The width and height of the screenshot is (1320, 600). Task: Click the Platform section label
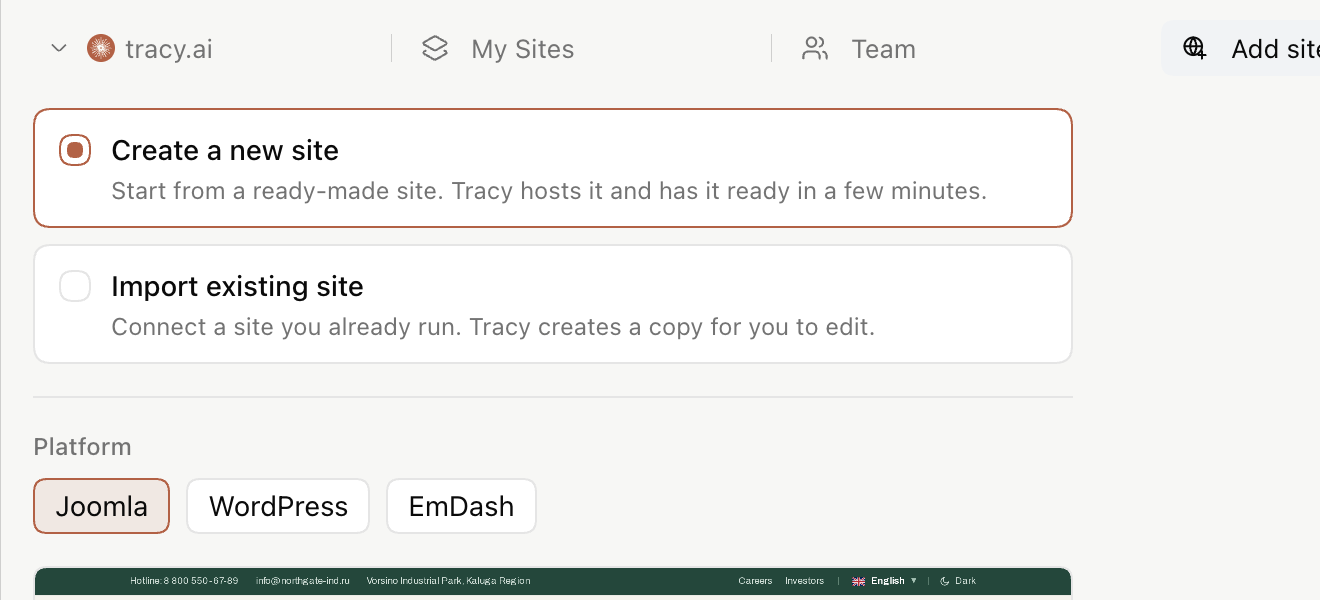83,446
